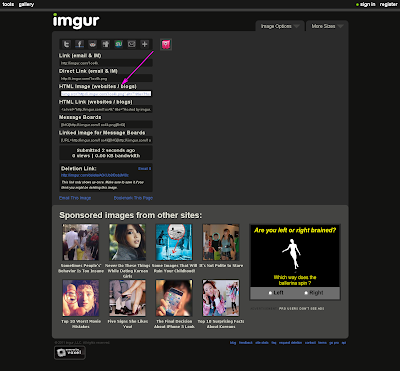Share the image on Reddit
The image size is (400, 371).
click(x=93, y=44)
